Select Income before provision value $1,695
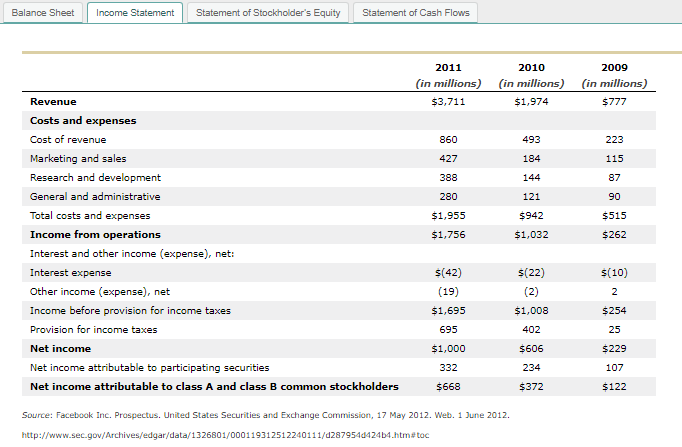The height and width of the screenshot is (447, 682). (x=448, y=311)
